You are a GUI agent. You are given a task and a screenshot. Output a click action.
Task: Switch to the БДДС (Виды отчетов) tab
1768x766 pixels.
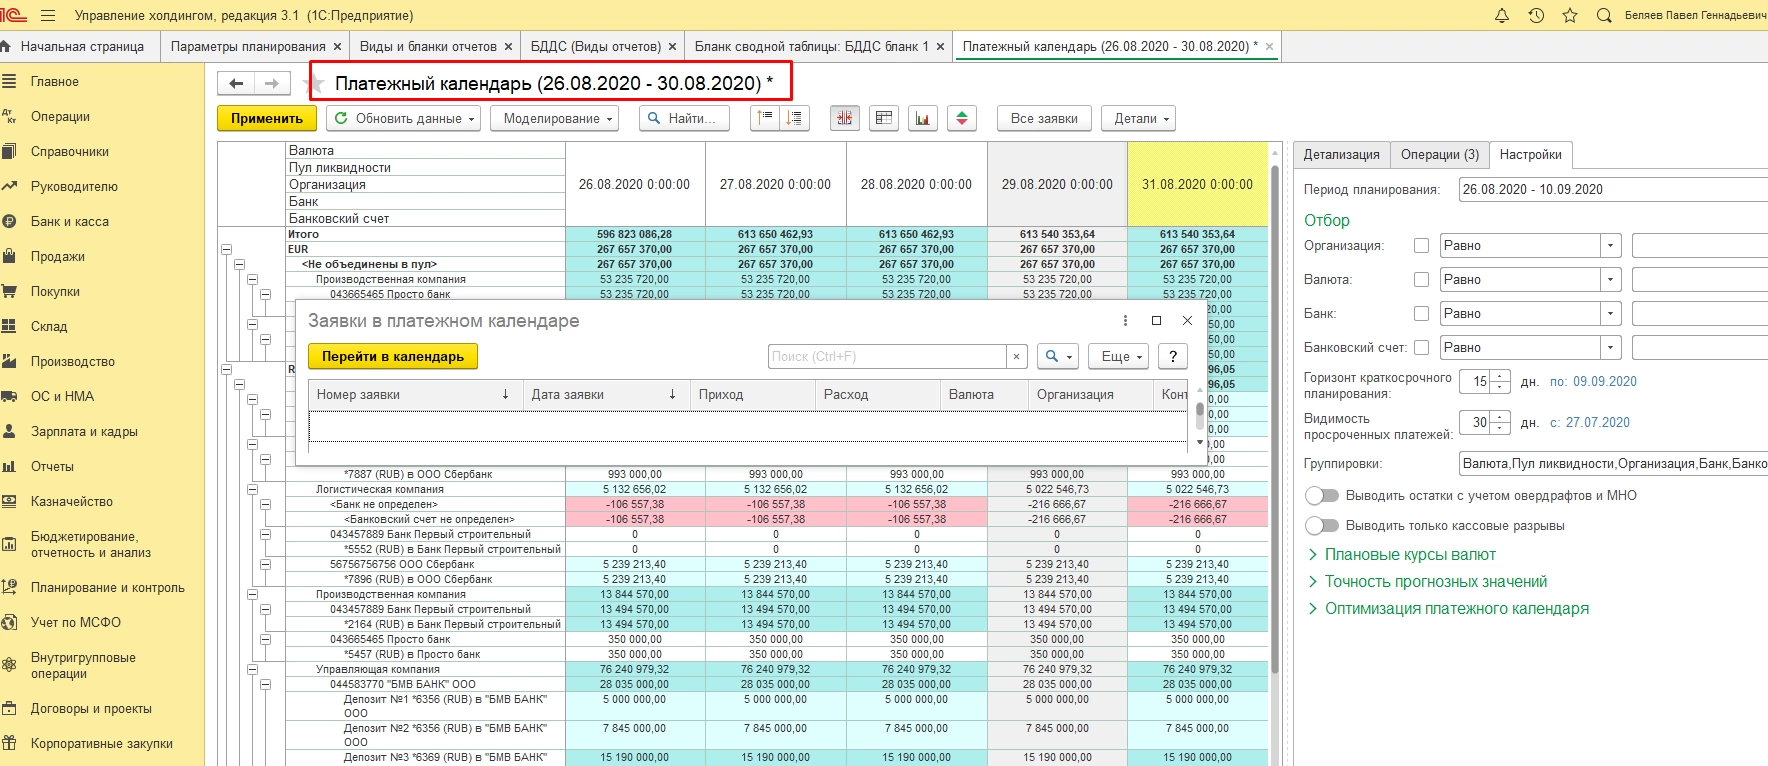click(595, 46)
